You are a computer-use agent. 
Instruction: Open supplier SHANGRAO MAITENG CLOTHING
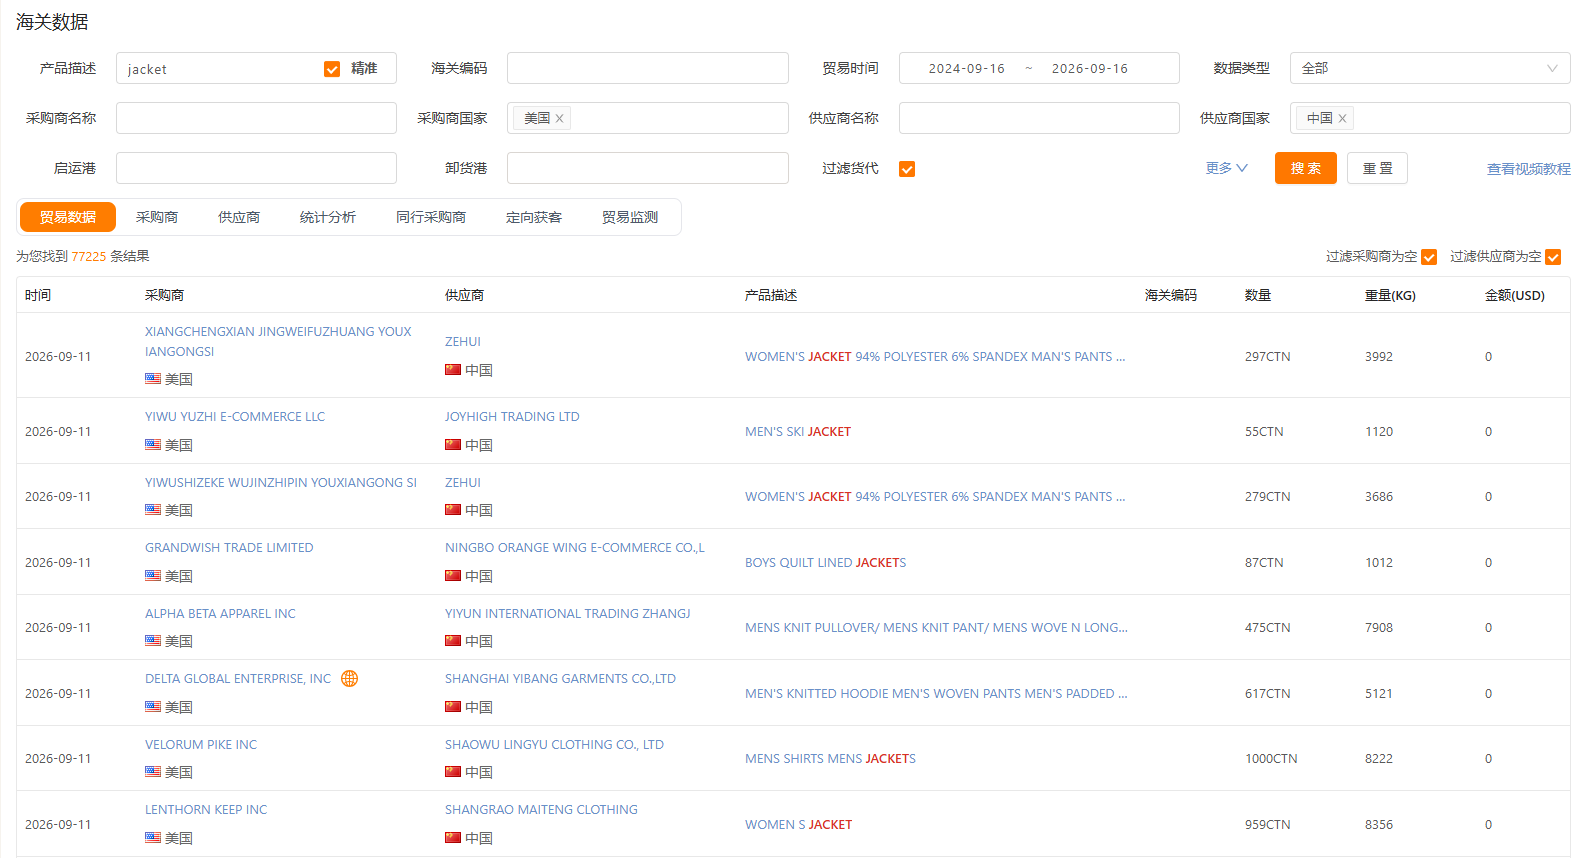point(541,810)
